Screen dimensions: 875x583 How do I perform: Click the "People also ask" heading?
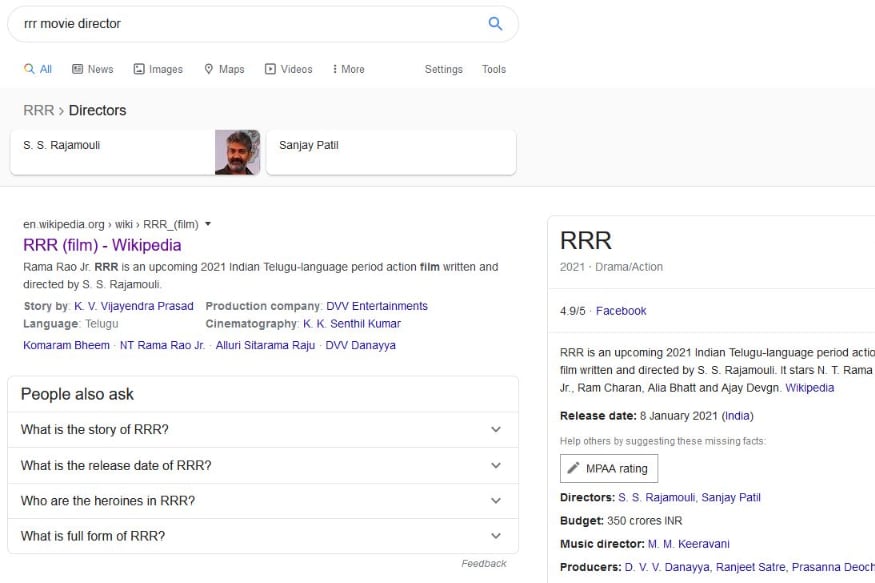pos(77,394)
